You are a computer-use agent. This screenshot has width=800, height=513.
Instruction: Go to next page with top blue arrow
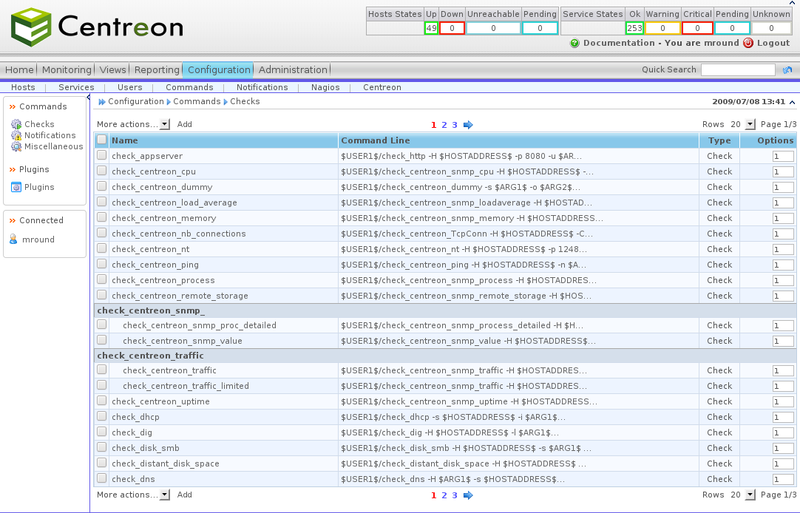[x=468, y=124]
